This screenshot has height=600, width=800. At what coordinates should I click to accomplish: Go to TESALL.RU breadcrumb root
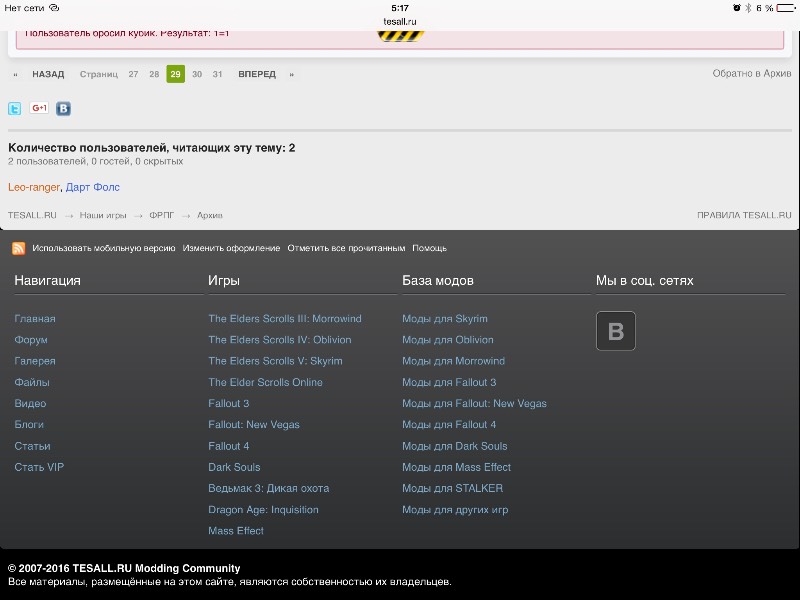(32, 215)
